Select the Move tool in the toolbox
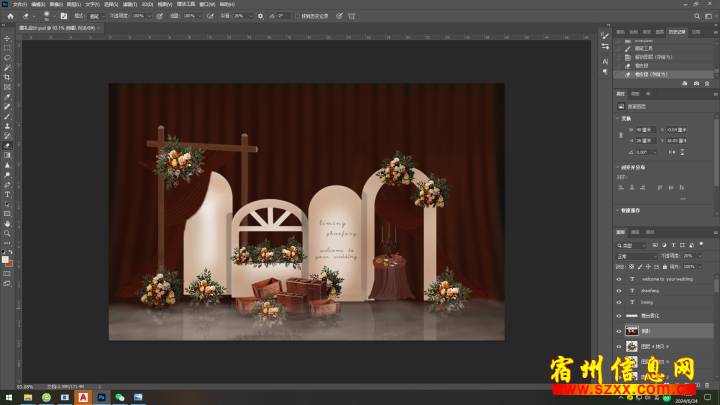 pos(7,38)
